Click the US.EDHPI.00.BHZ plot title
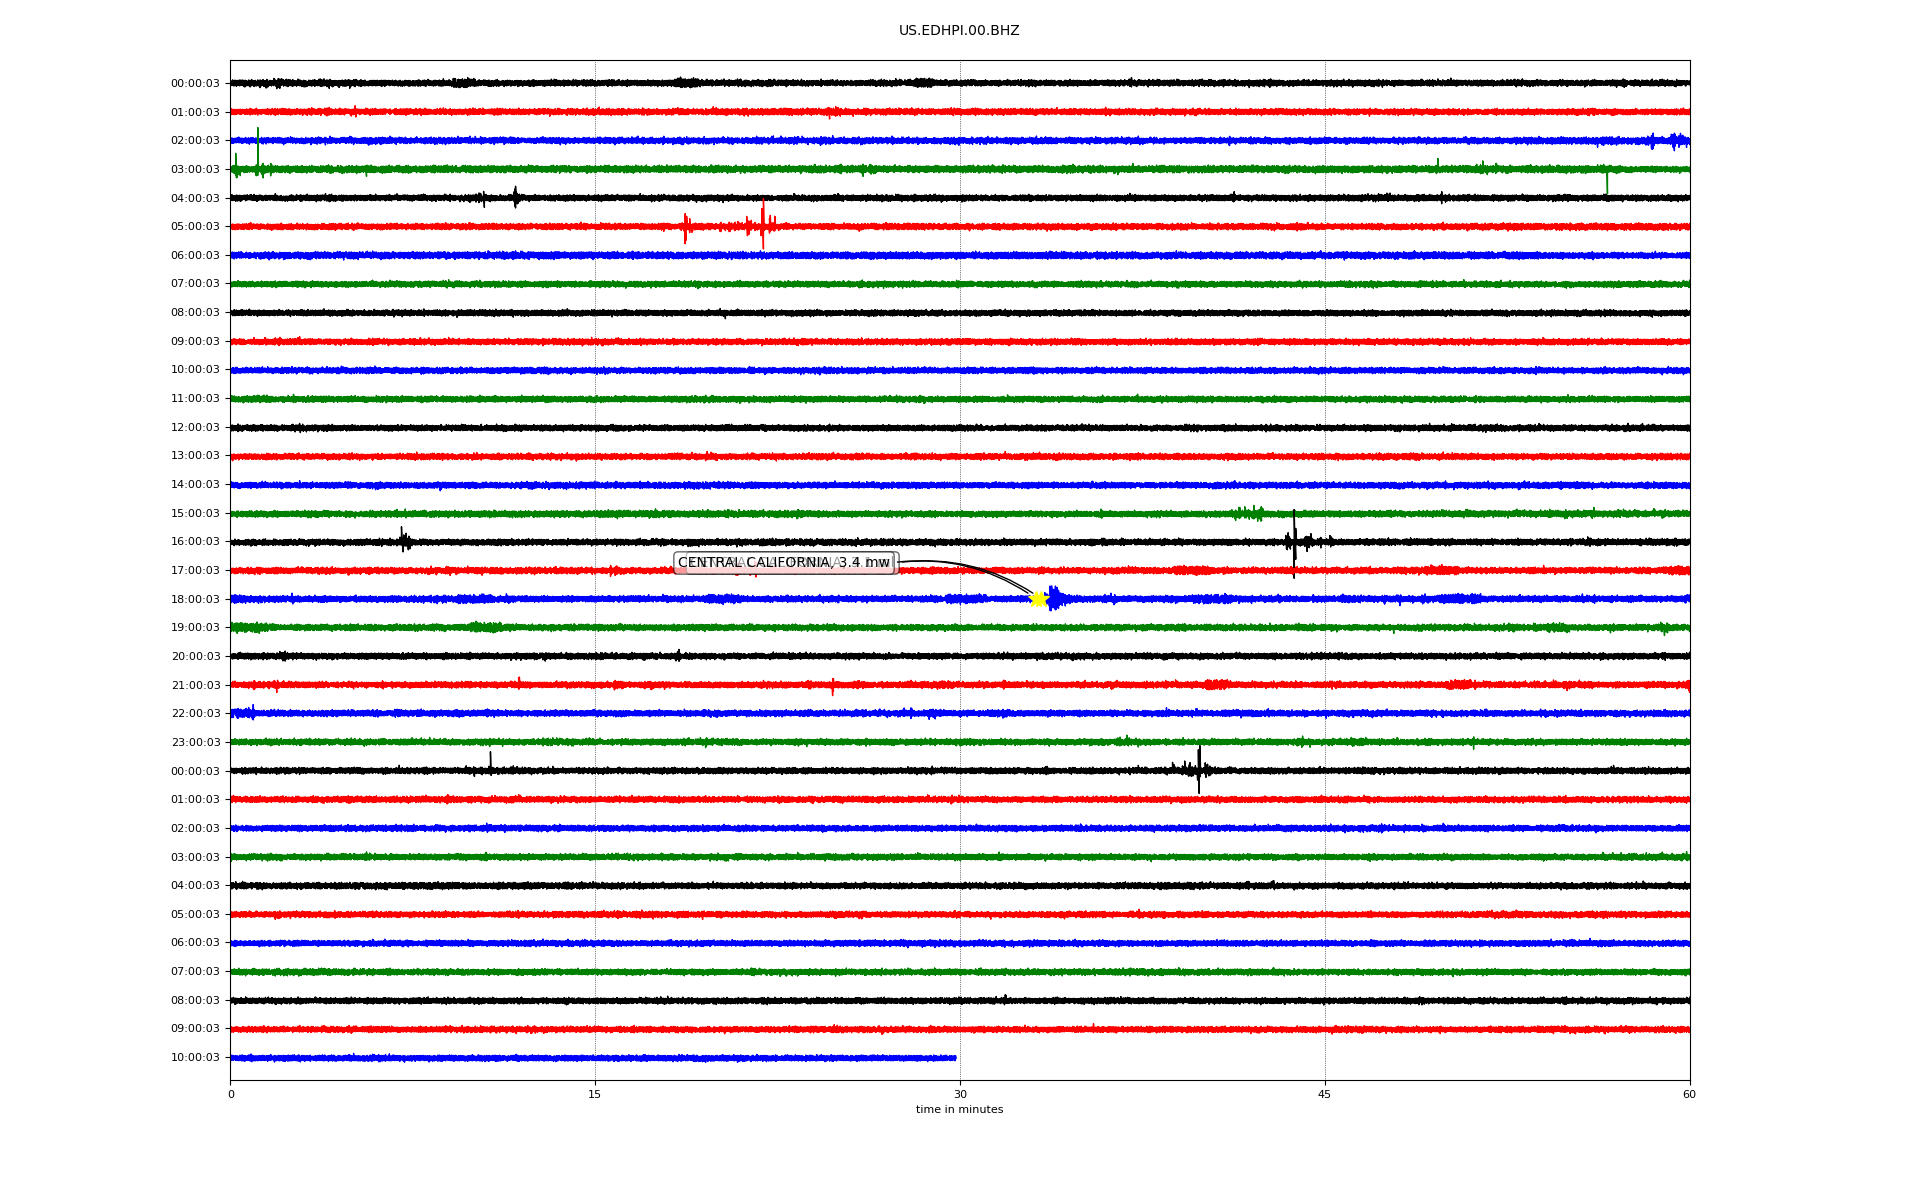The width and height of the screenshot is (1920, 1200). point(958,31)
